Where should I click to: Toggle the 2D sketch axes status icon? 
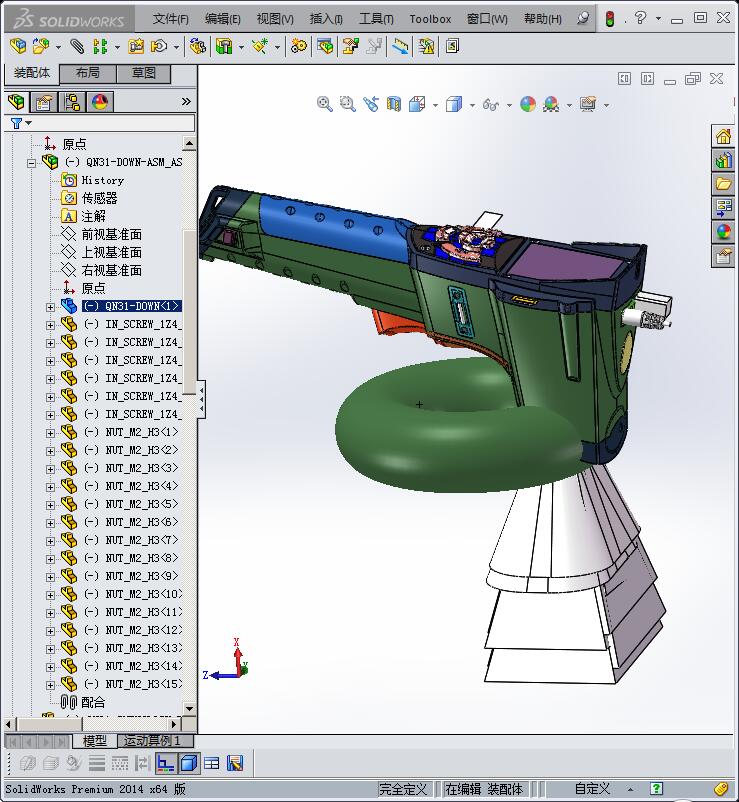[x=166, y=763]
